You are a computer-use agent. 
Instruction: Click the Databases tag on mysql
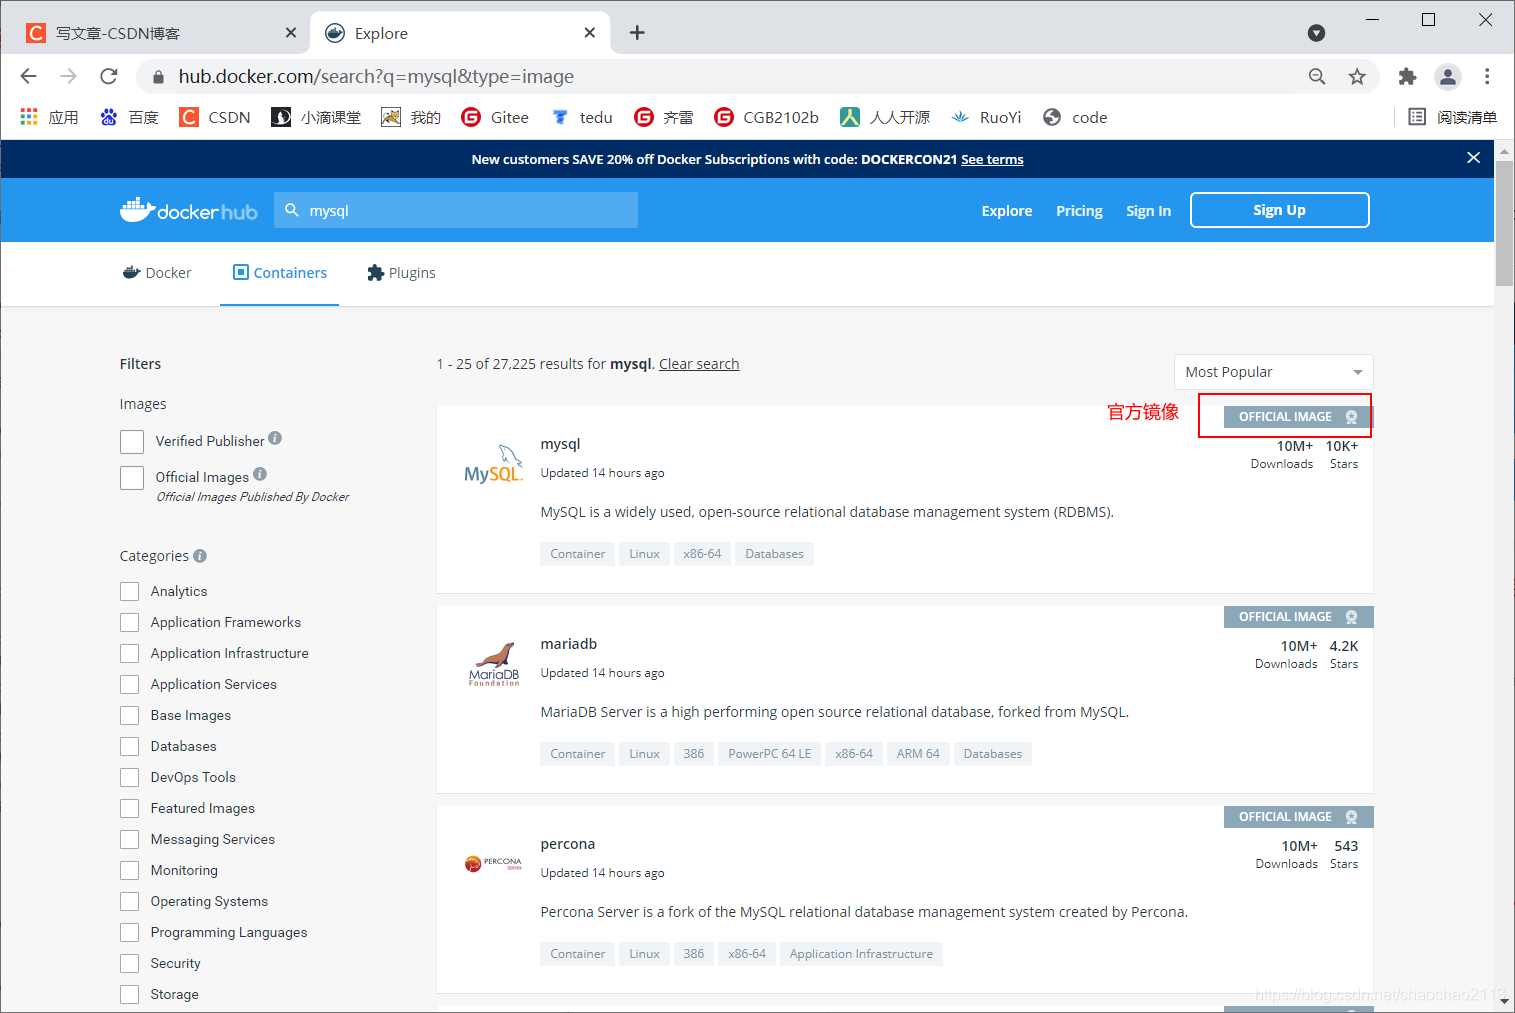[x=774, y=554]
